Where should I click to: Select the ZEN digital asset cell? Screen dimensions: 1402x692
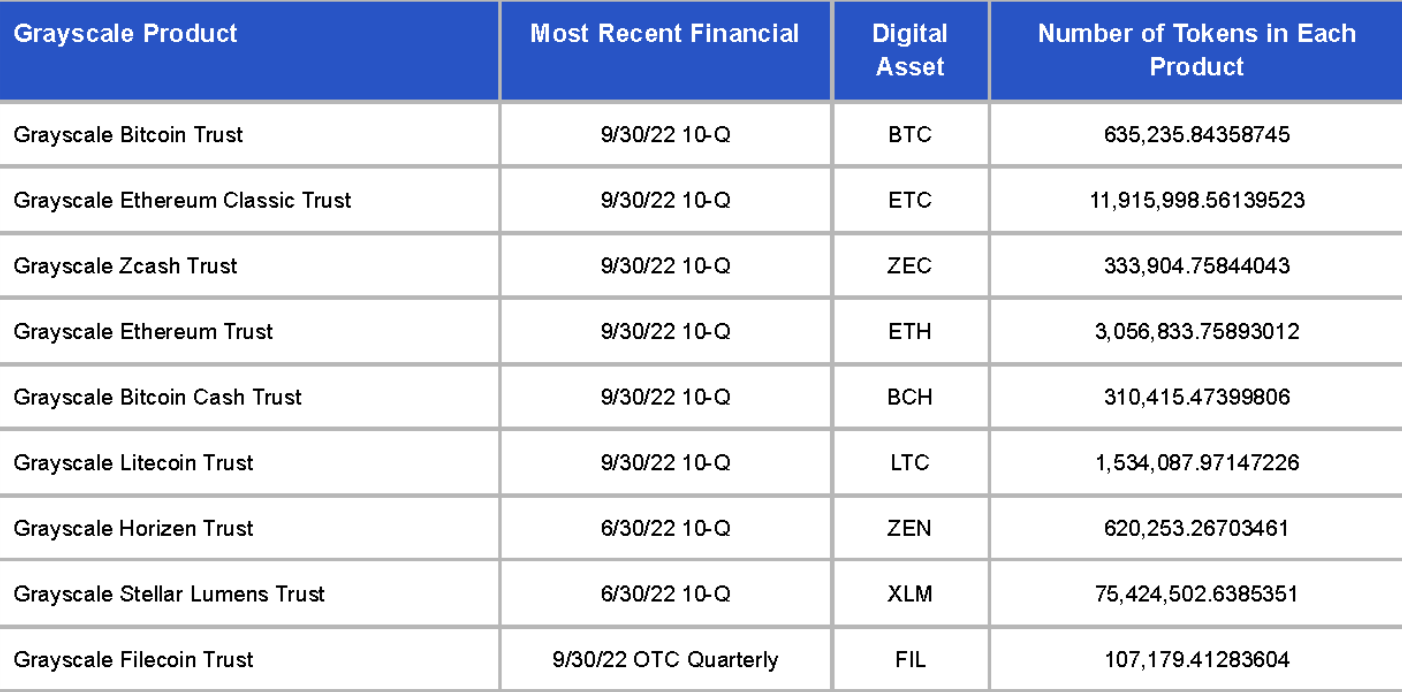coord(909,528)
